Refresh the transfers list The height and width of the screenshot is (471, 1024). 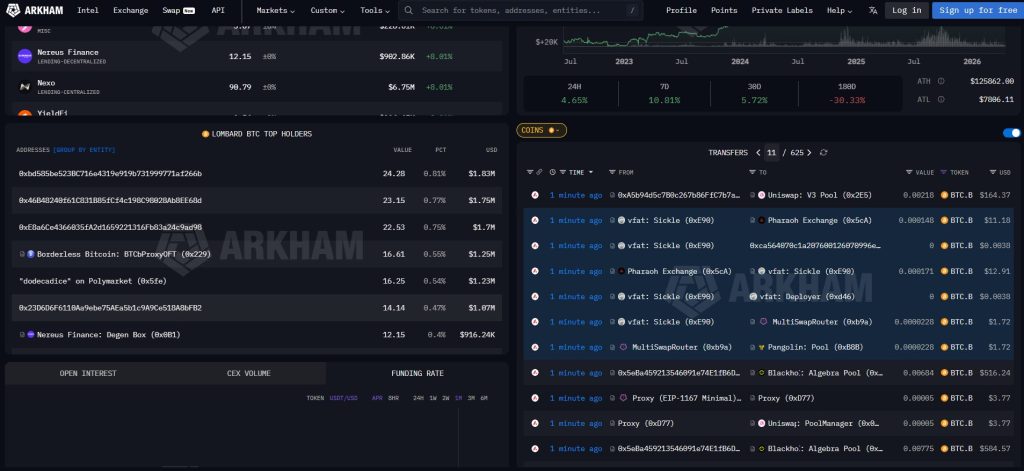click(823, 152)
